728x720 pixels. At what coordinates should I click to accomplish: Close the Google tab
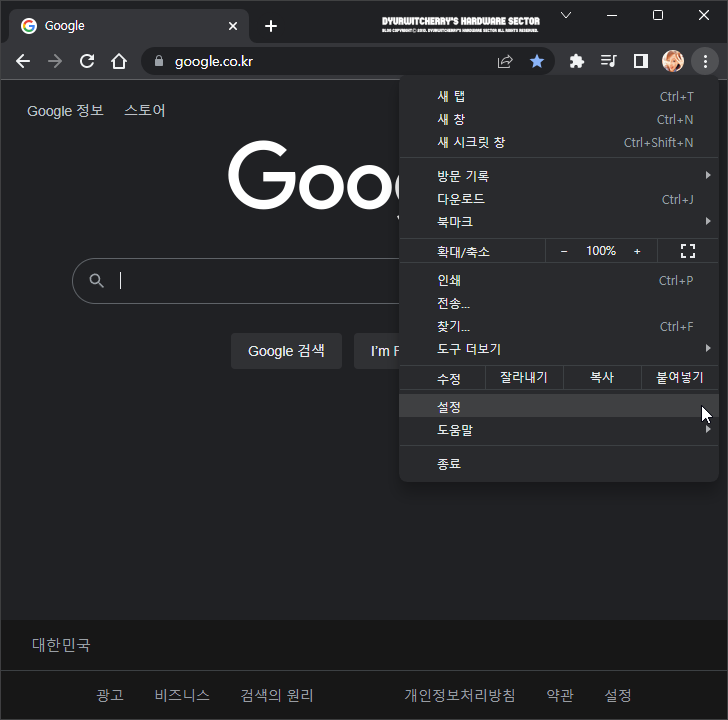click(x=233, y=26)
